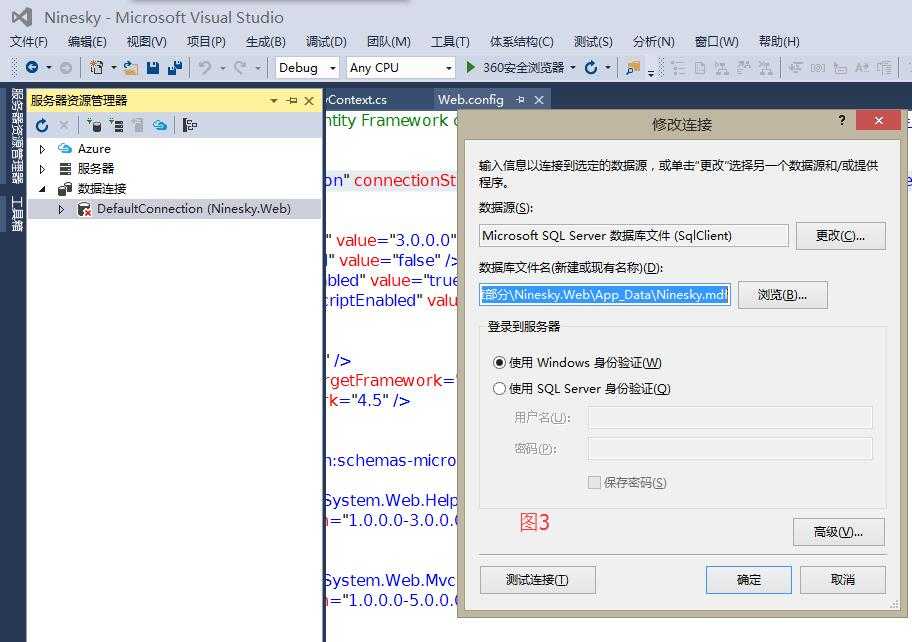Click the 取消 Cancel button
Image resolution: width=912 pixels, height=642 pixels.
[843, 580]
